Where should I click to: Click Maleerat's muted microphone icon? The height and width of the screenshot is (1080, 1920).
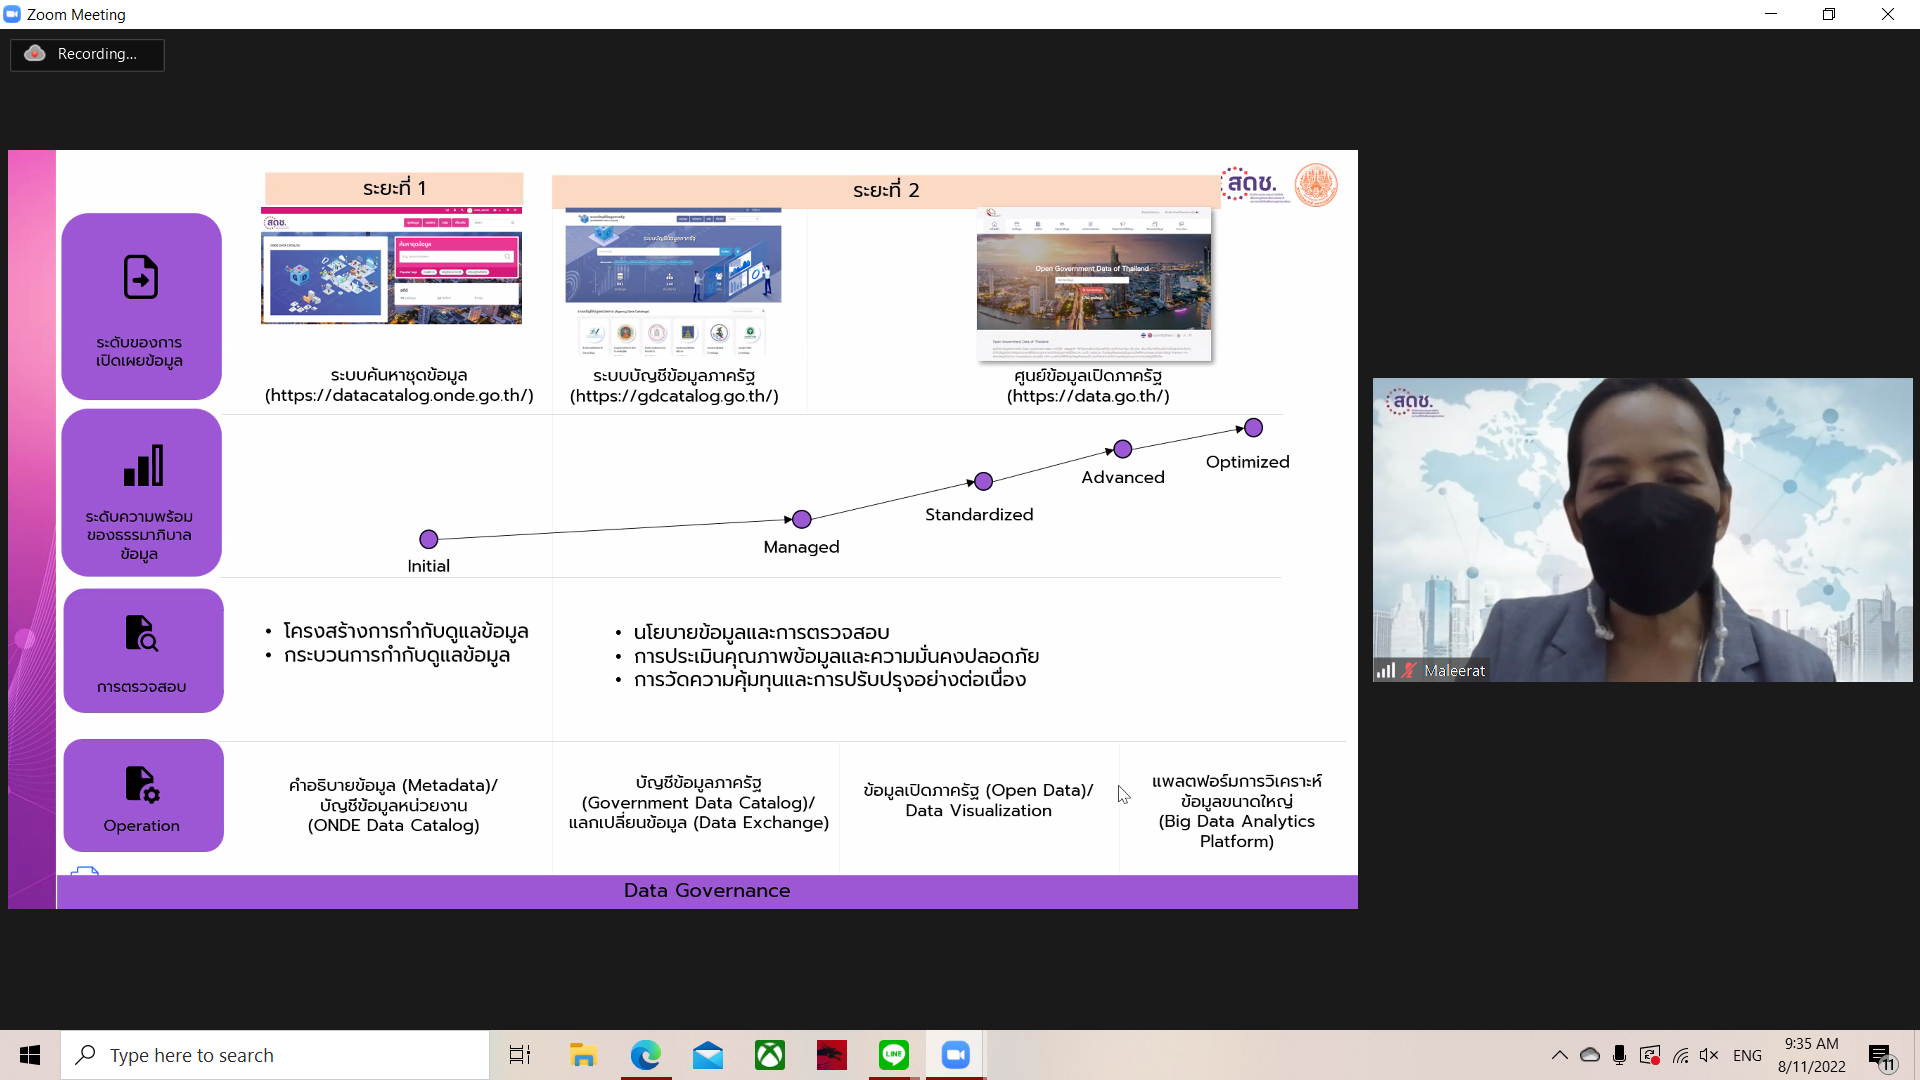coord(1410,671)
